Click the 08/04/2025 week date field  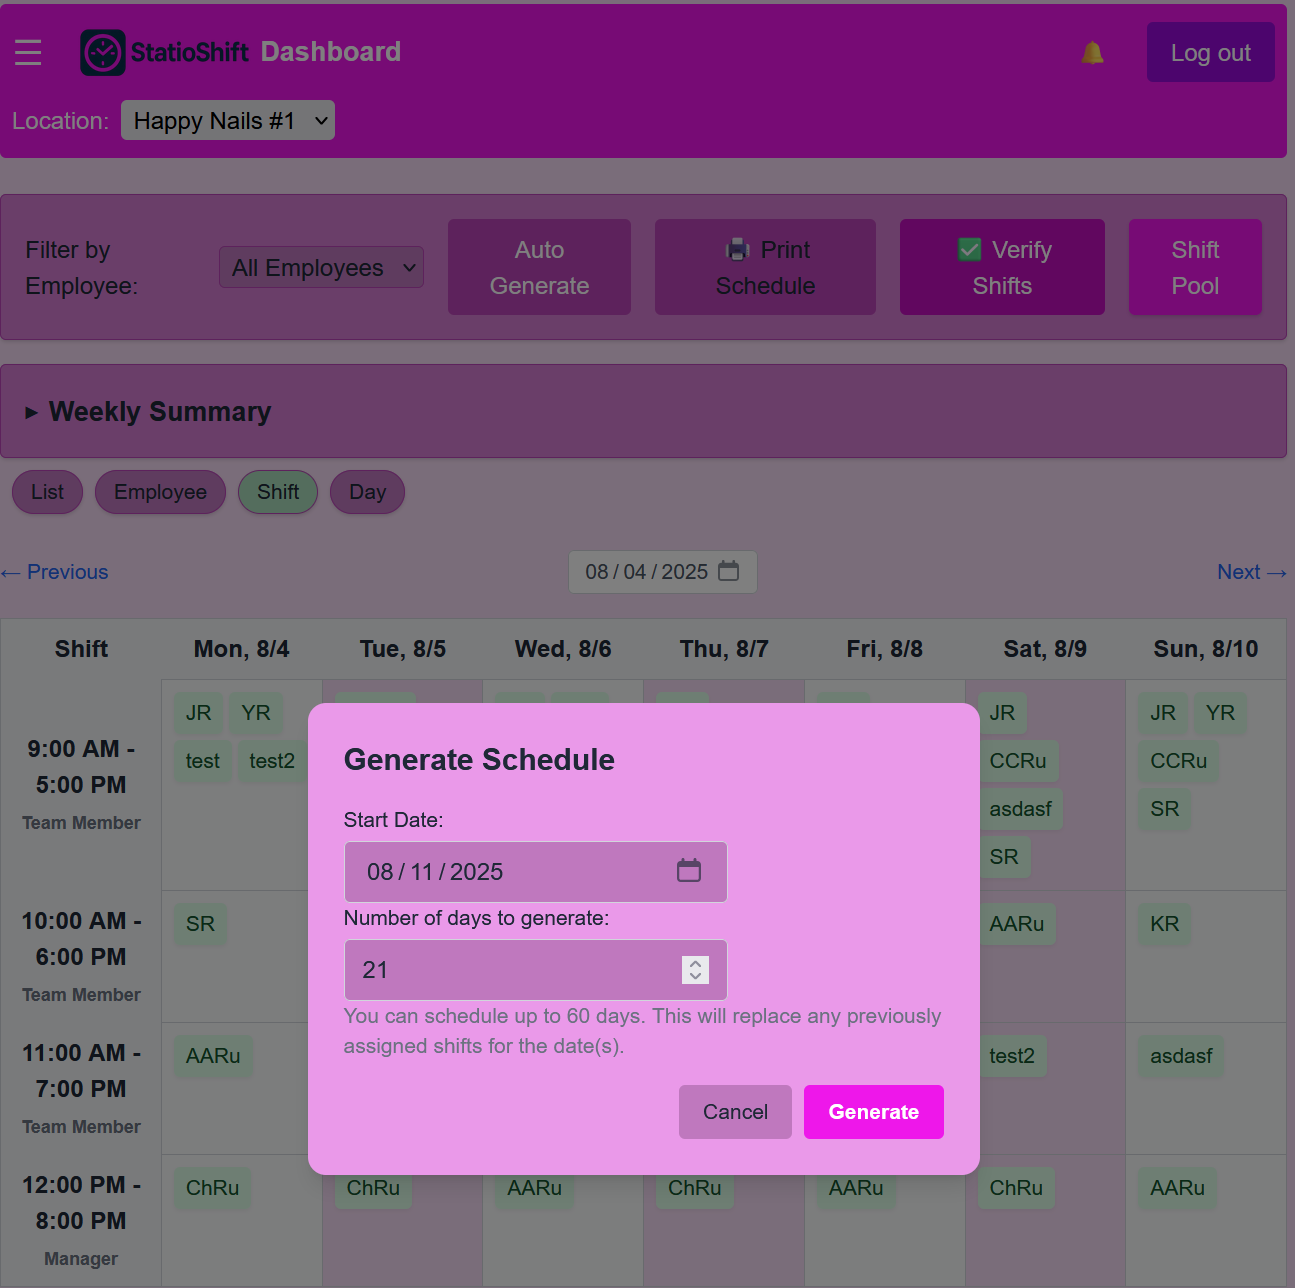(662, 572)
